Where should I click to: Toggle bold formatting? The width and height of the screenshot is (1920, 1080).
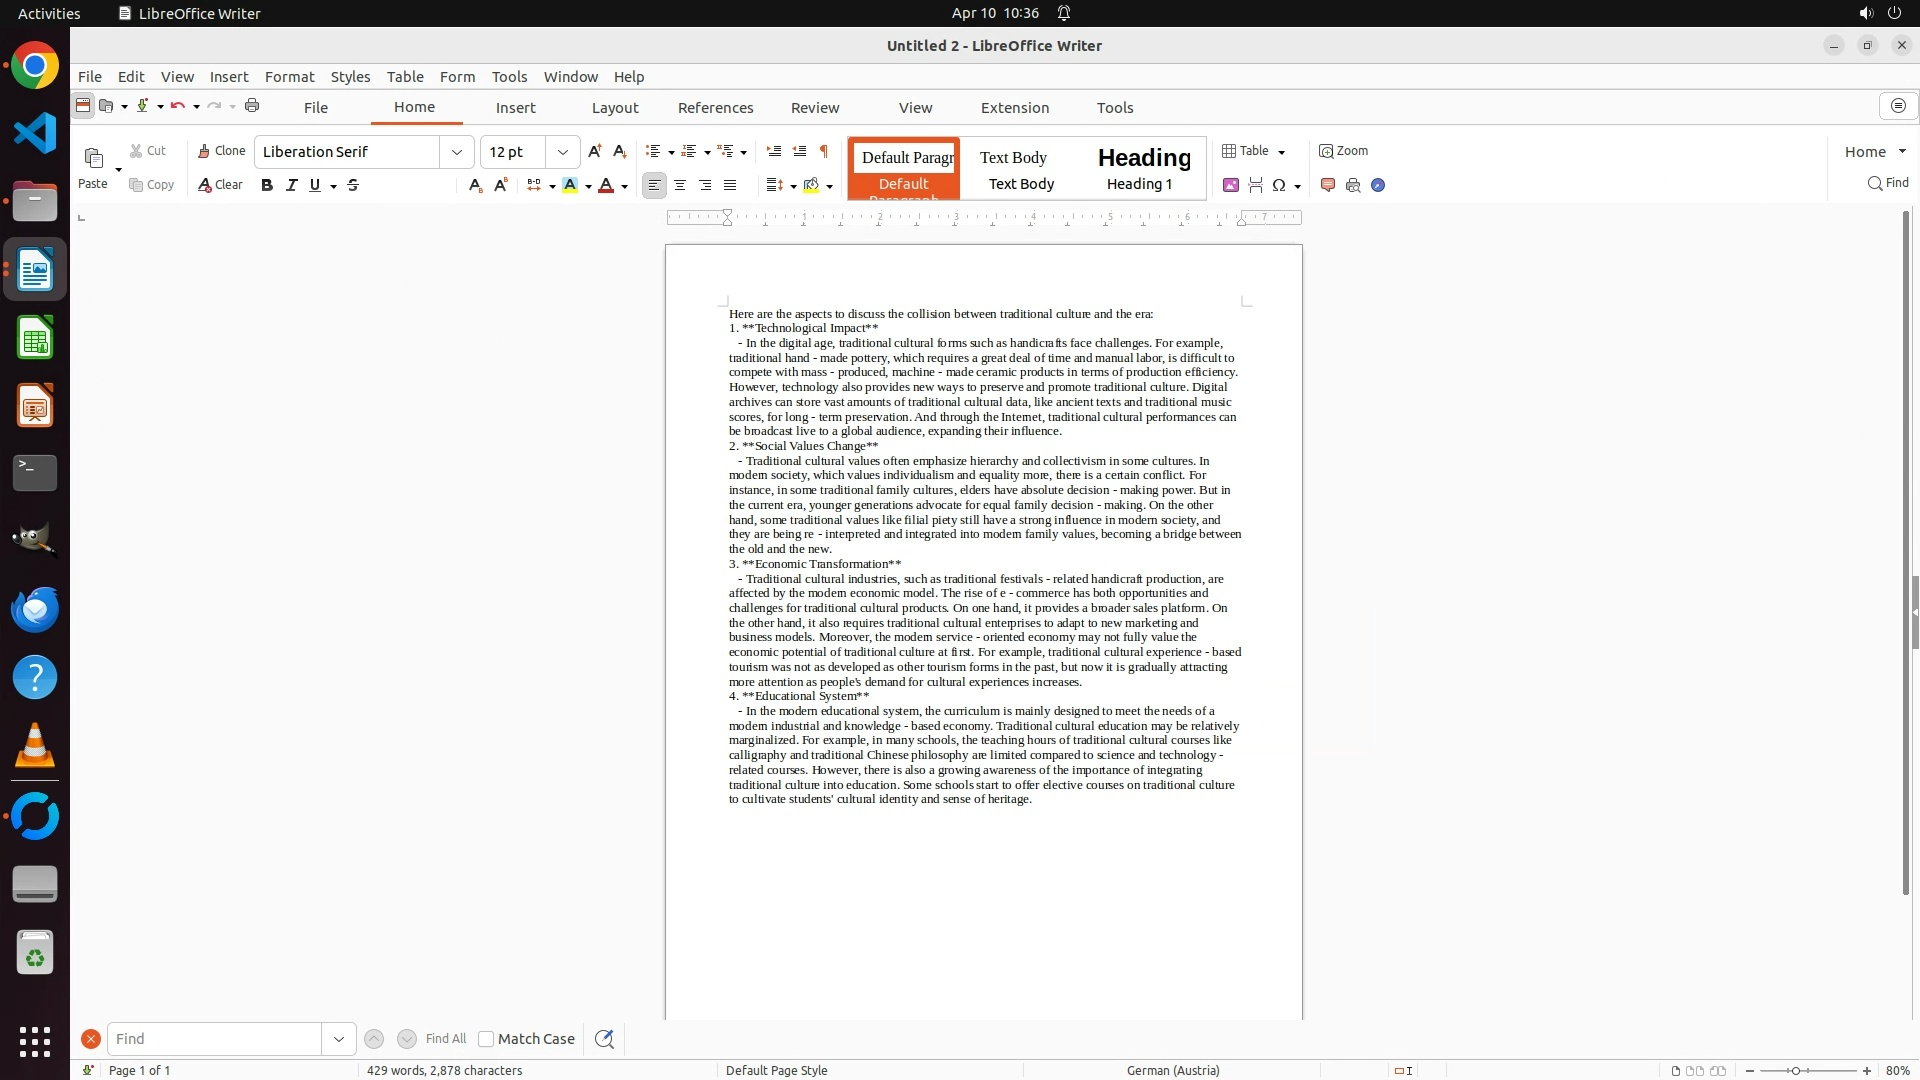(267, 185)
